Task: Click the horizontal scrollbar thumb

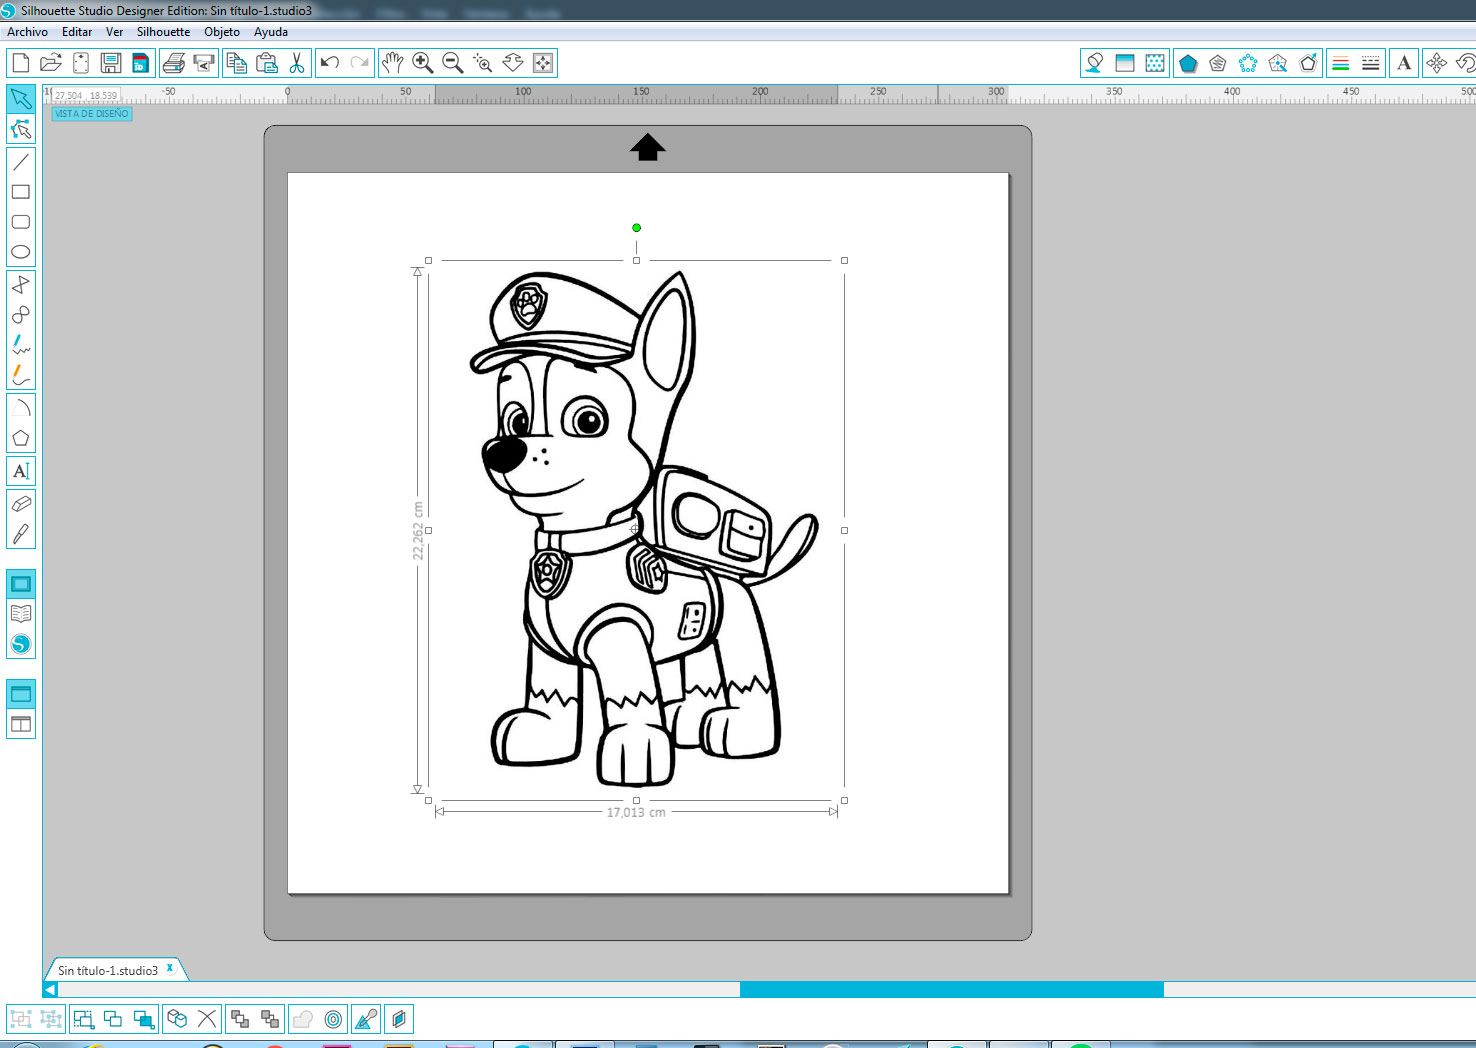Action: (x=951, y=989)
